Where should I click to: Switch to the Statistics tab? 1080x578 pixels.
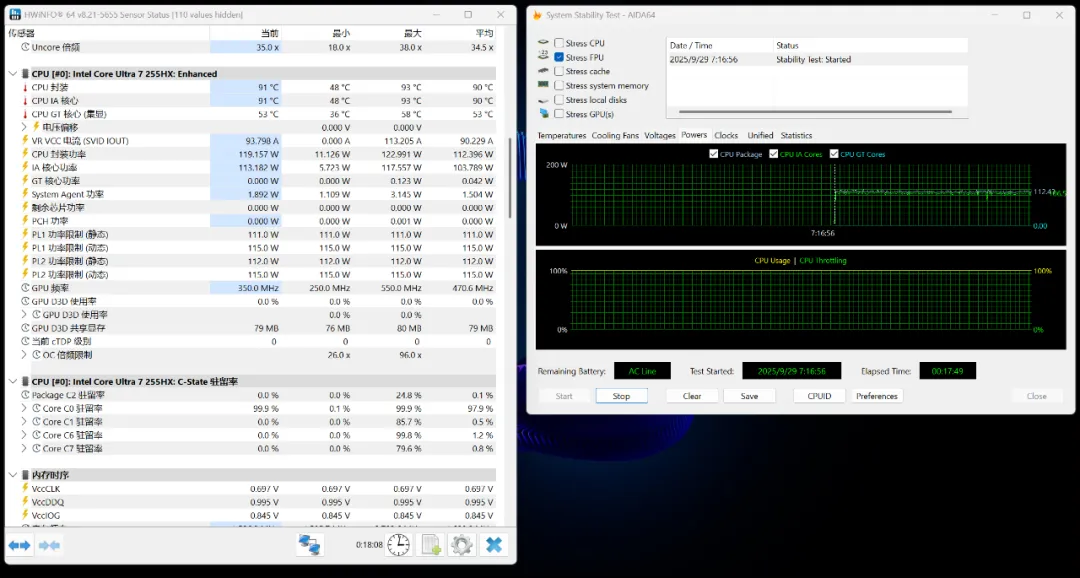point(796,136)
